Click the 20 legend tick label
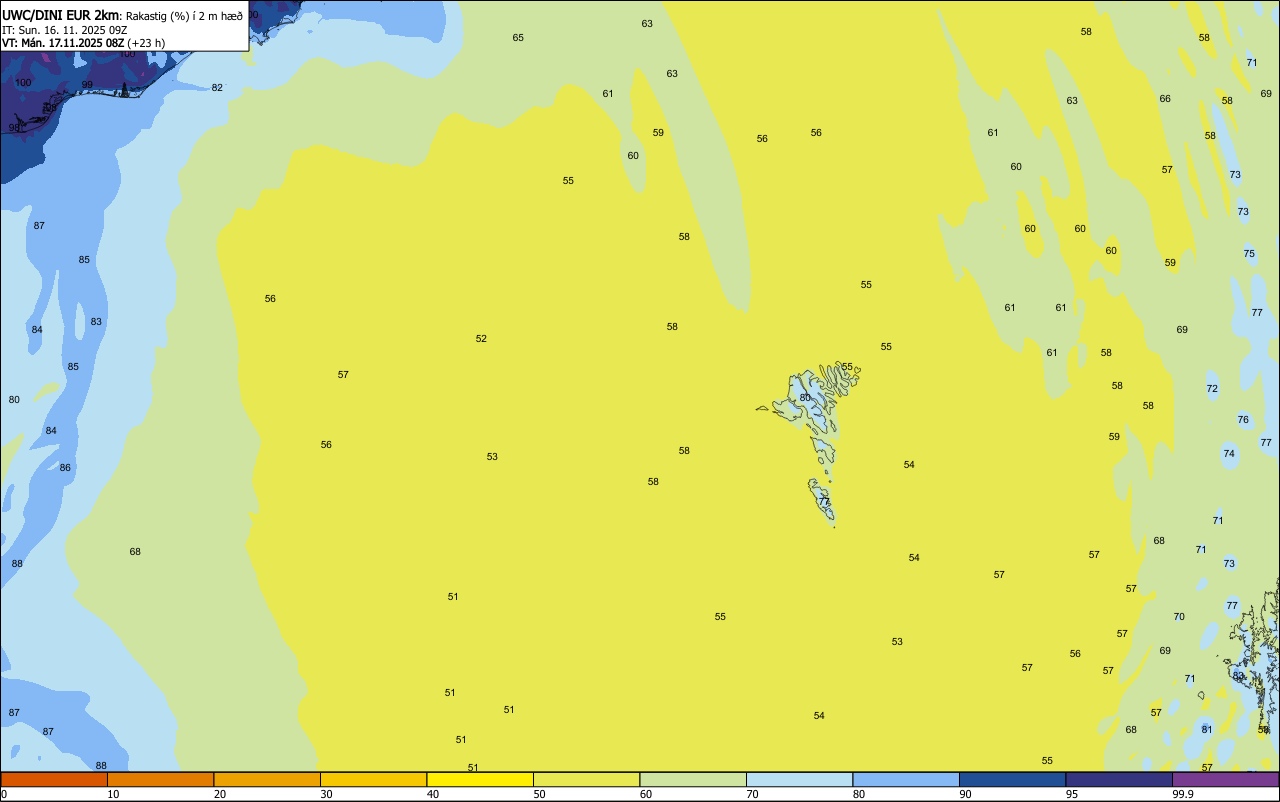This screenshot has height=802, width=1280. click(220, 794)
